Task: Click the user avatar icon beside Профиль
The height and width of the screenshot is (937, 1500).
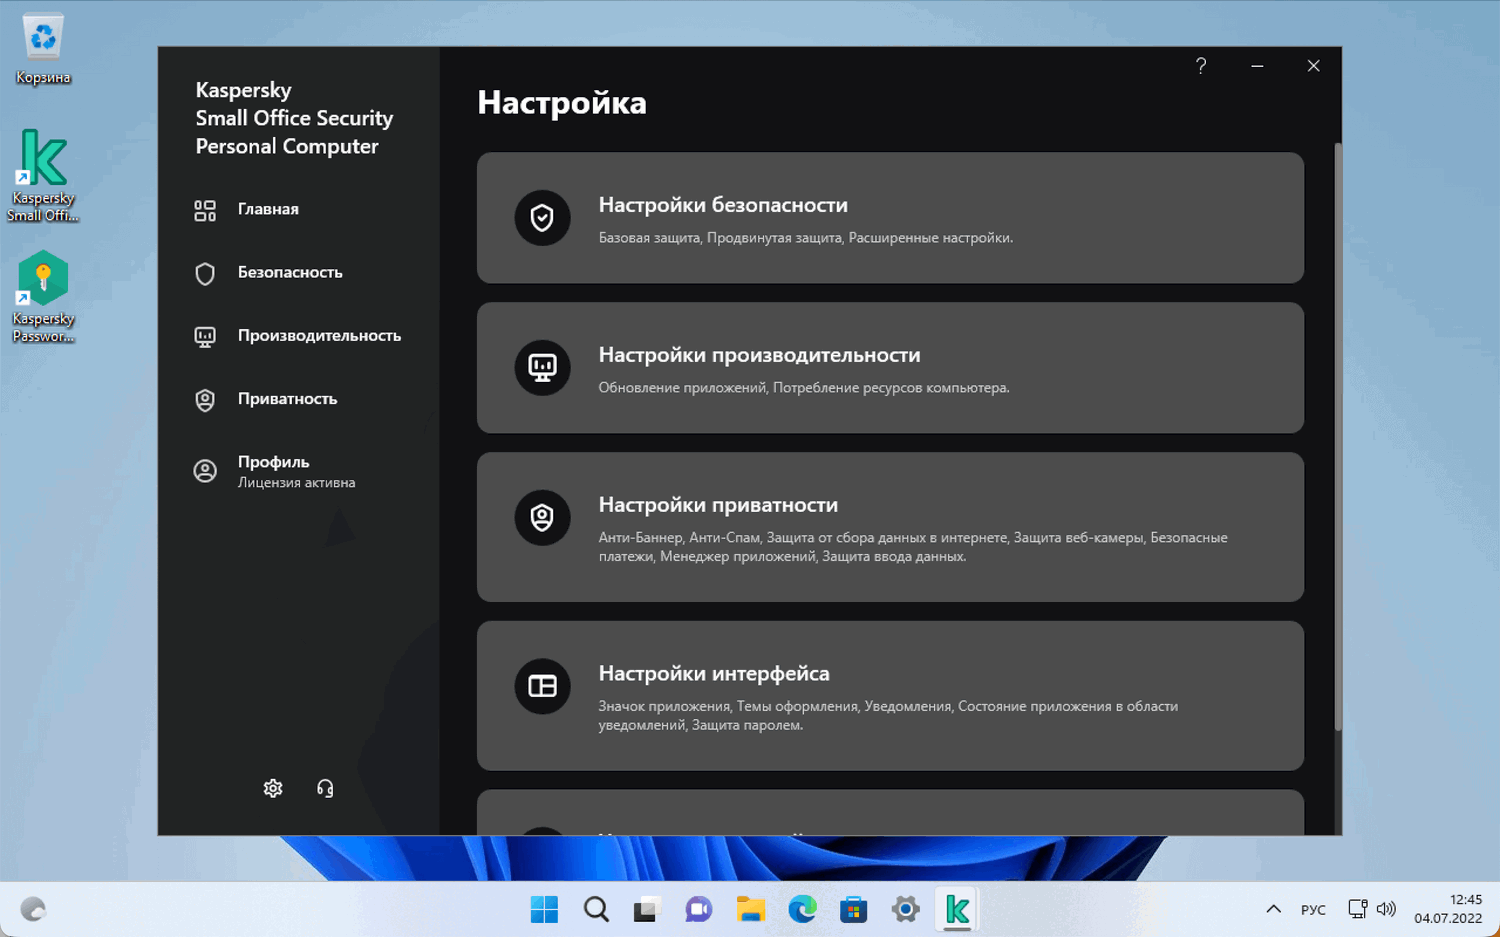Action: coord(205,471)
